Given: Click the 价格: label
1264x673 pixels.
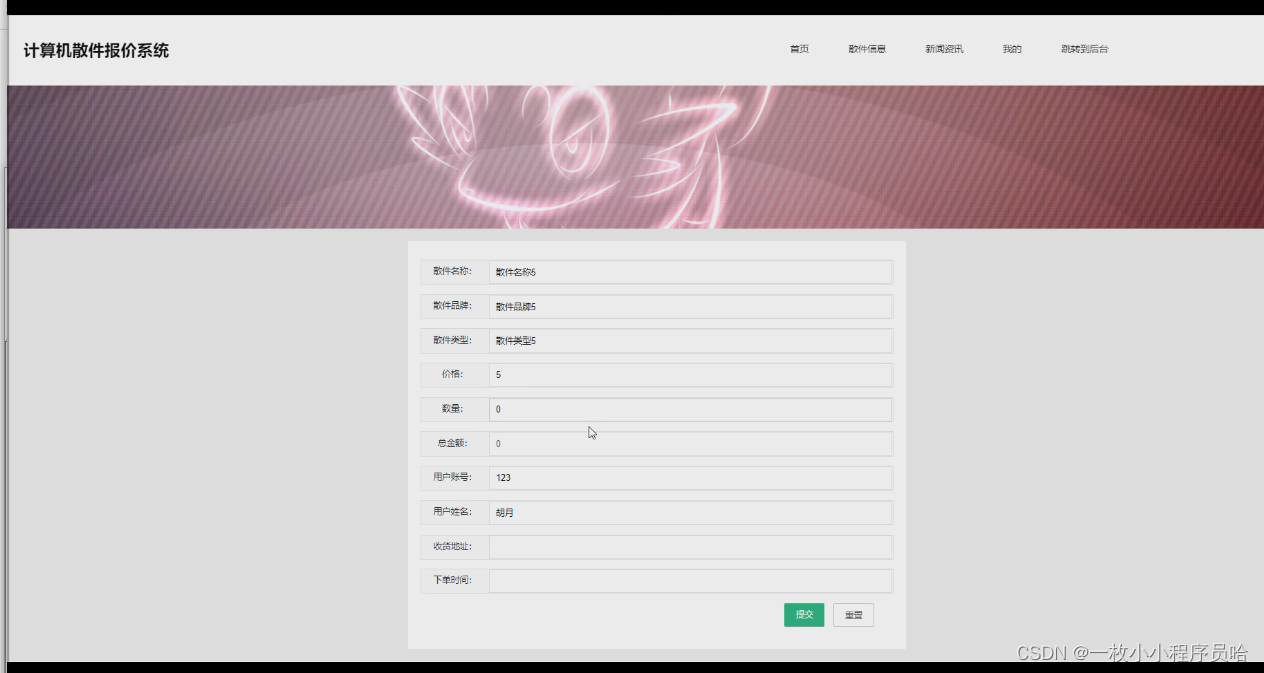Looking at the screenshot, I should 452,374.
